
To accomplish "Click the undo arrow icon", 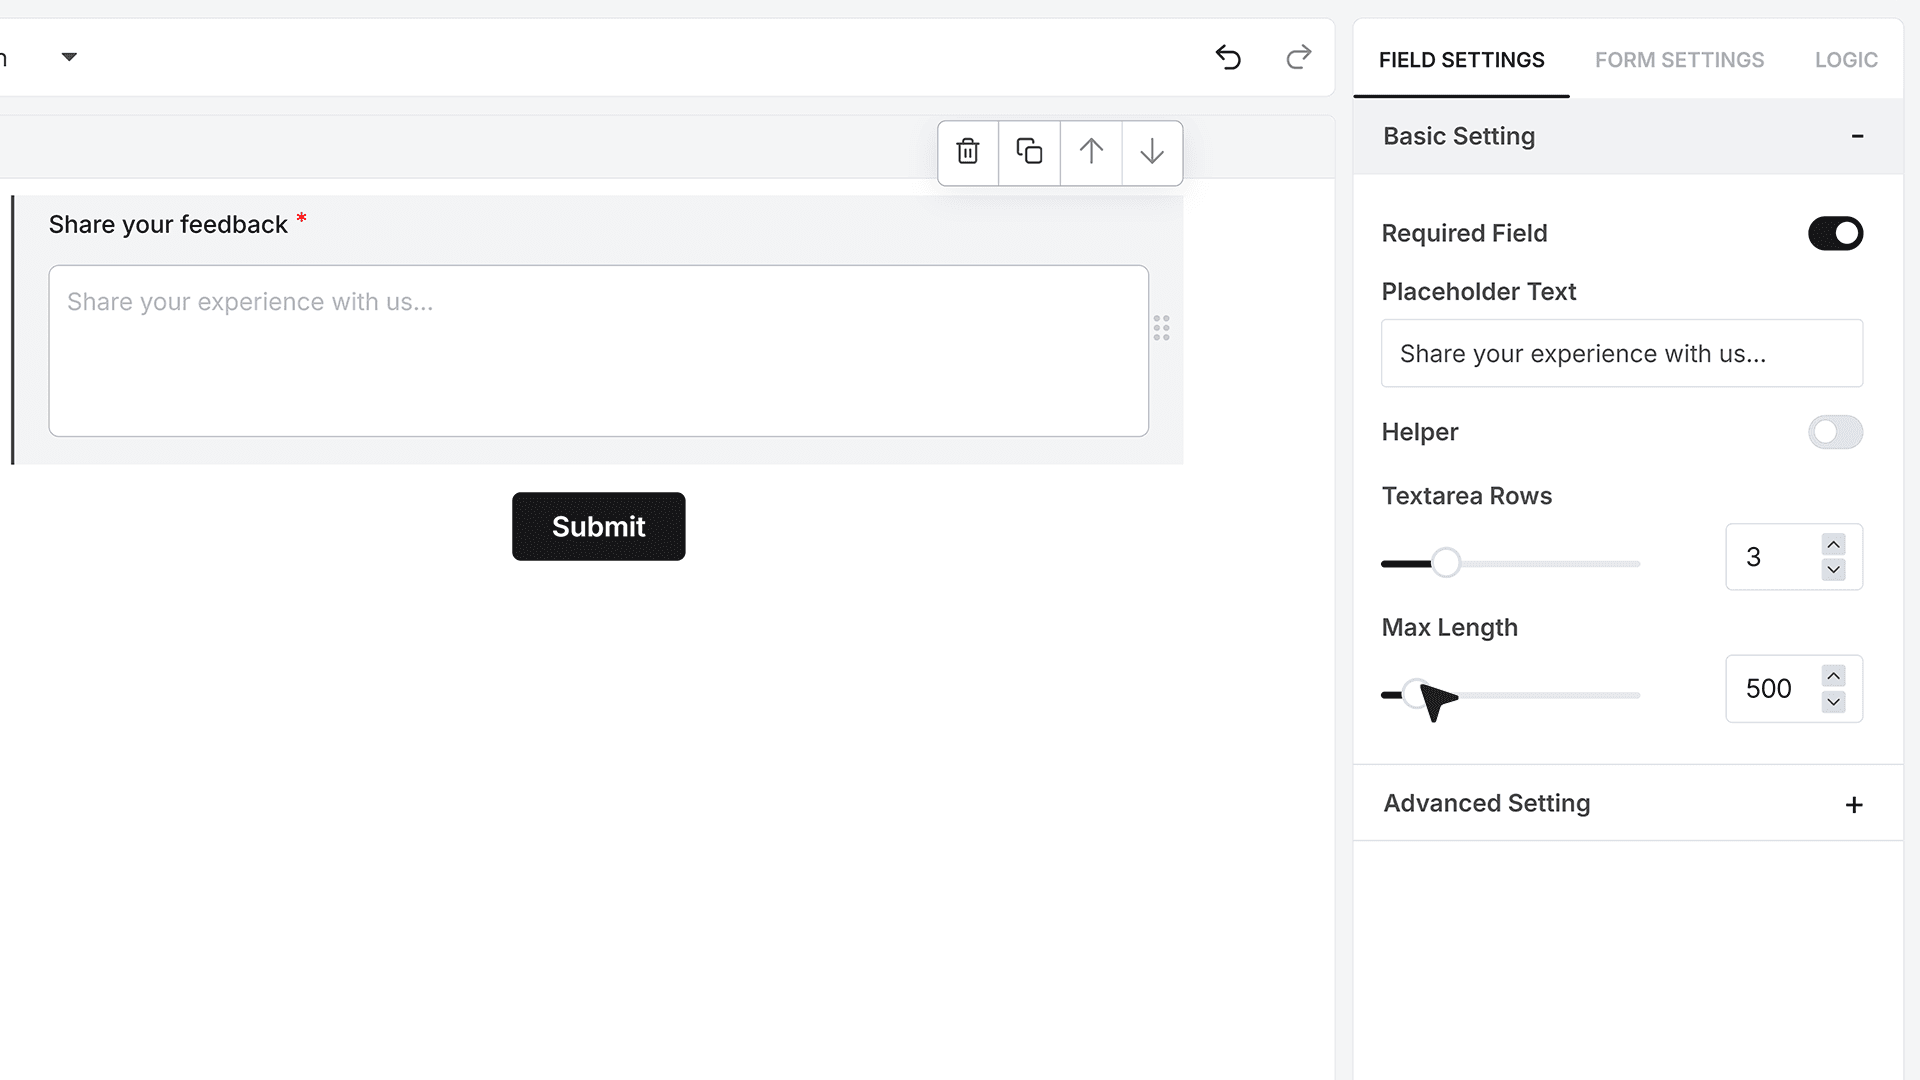I will pyautogui.click(x=1228, y=57).
